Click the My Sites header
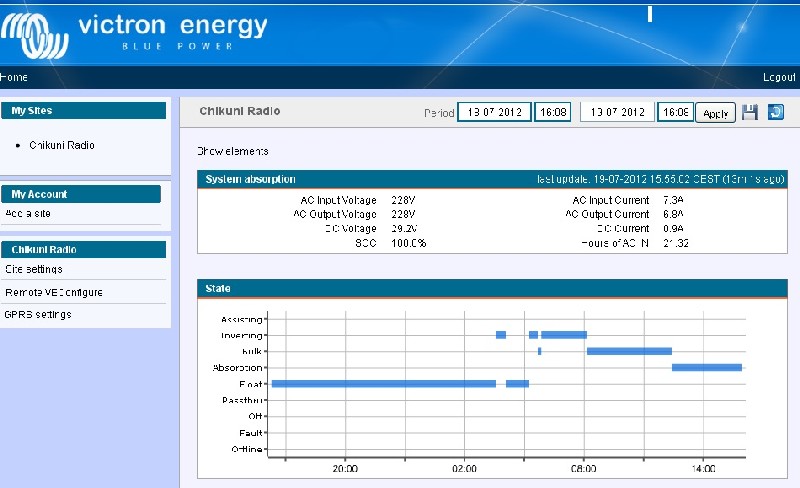Viewport: 800px width, 488px height. click(x=84, y=110)
